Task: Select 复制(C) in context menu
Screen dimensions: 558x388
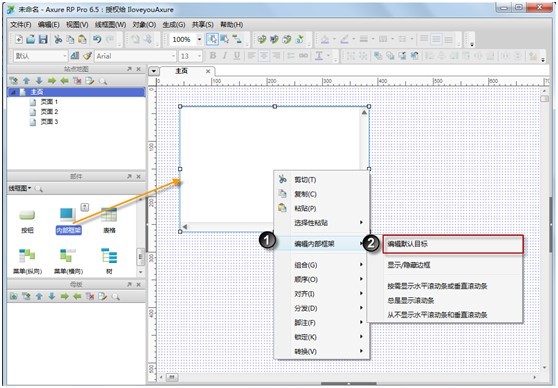Action: [322, 194]
